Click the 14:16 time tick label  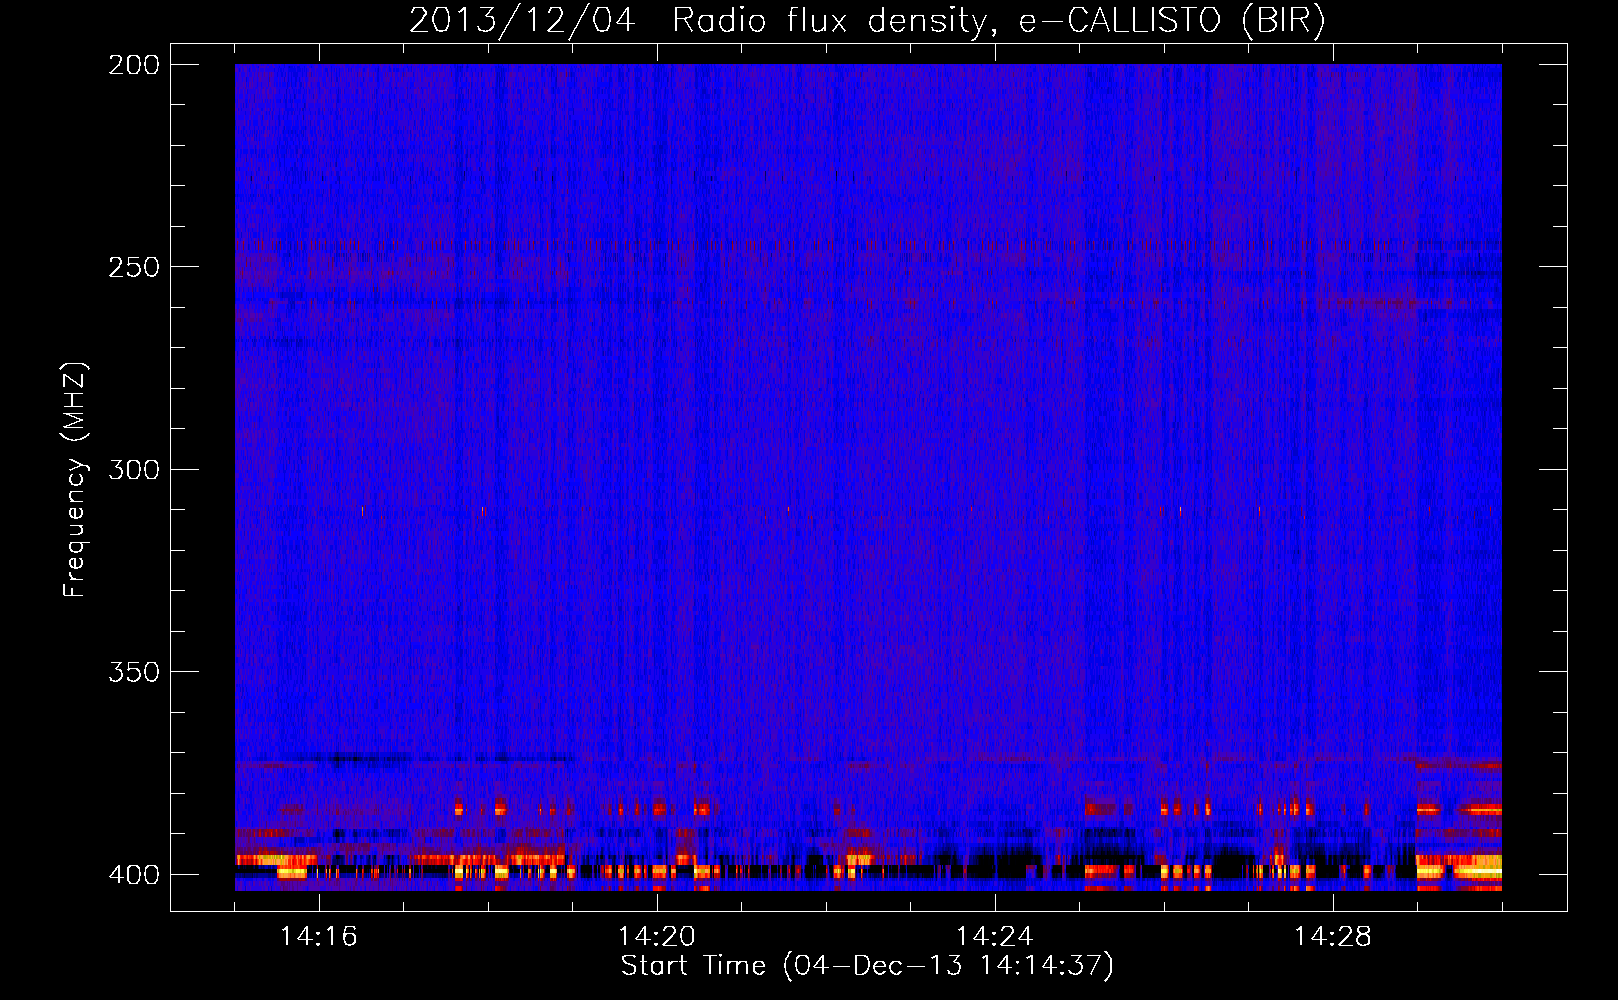pos(319,937)
